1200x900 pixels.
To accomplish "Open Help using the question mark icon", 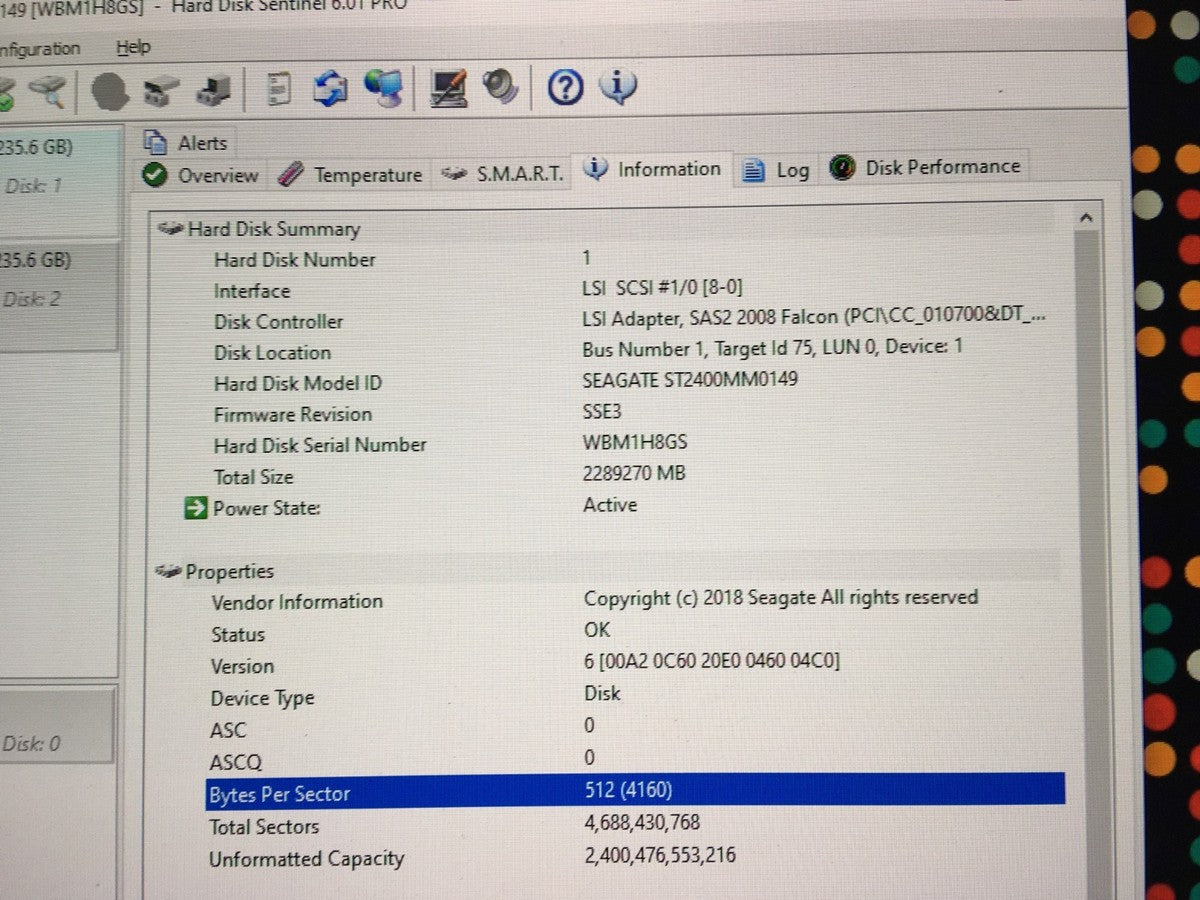I will [564, 88].
